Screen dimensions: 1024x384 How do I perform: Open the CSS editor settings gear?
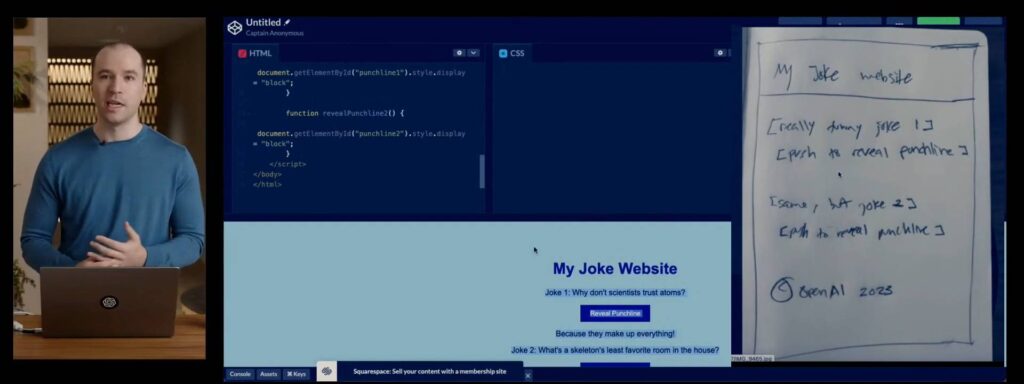pos(720,53)
